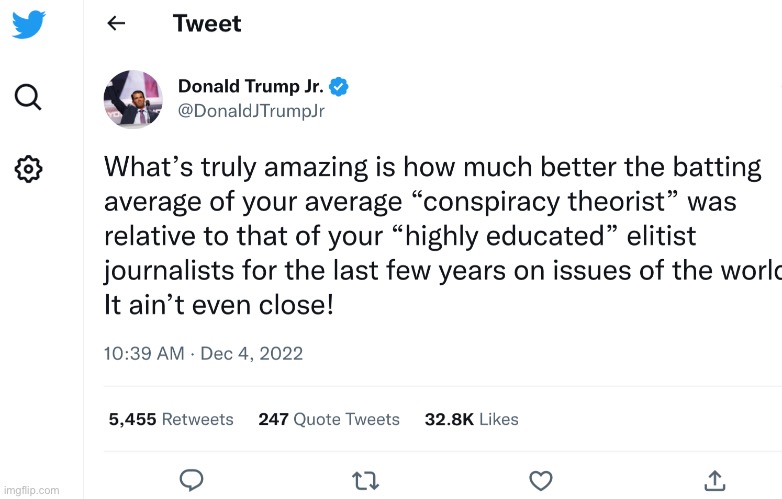Open the settings gear in sidebar
Screen dimensions: 782x499
(29, 169)
